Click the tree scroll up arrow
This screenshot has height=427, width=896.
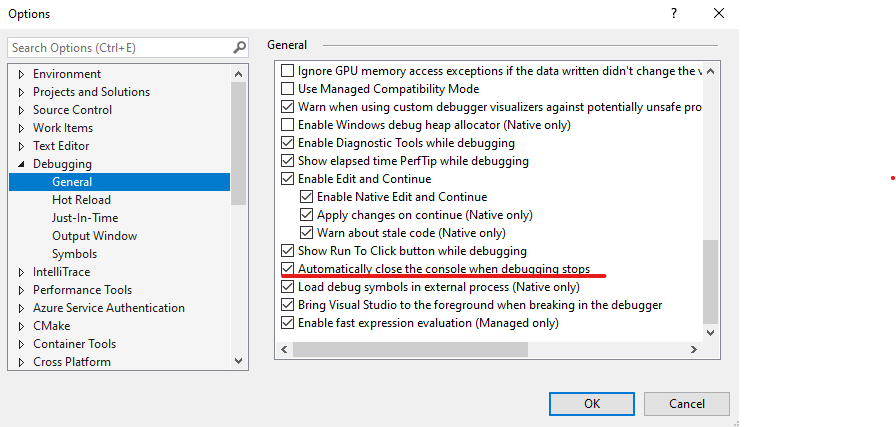(239, 74)
